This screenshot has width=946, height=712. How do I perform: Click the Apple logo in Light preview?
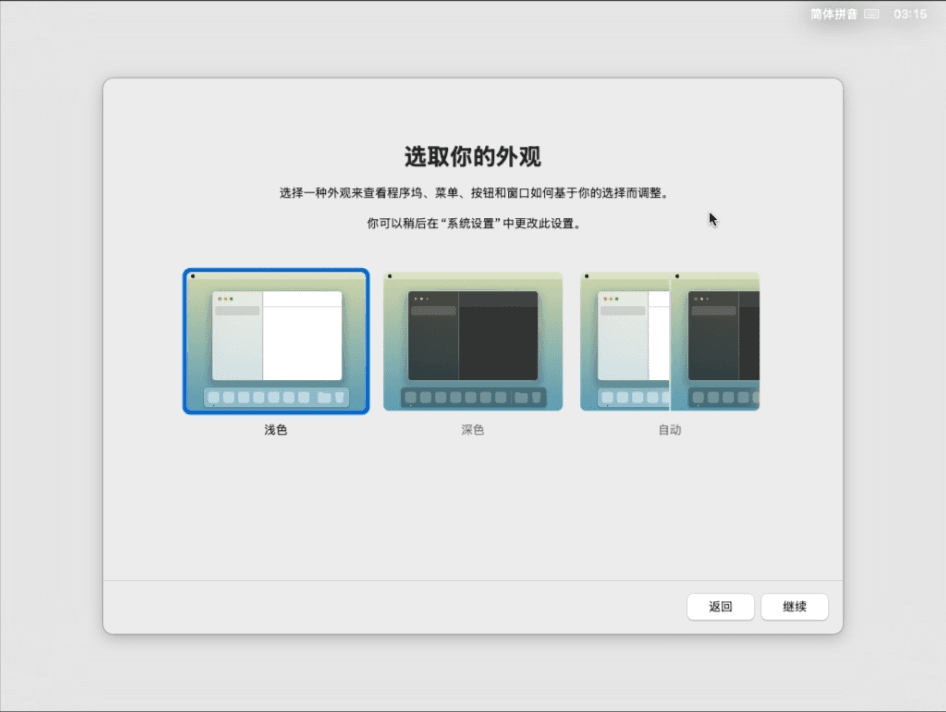click(x=192, y=276)
